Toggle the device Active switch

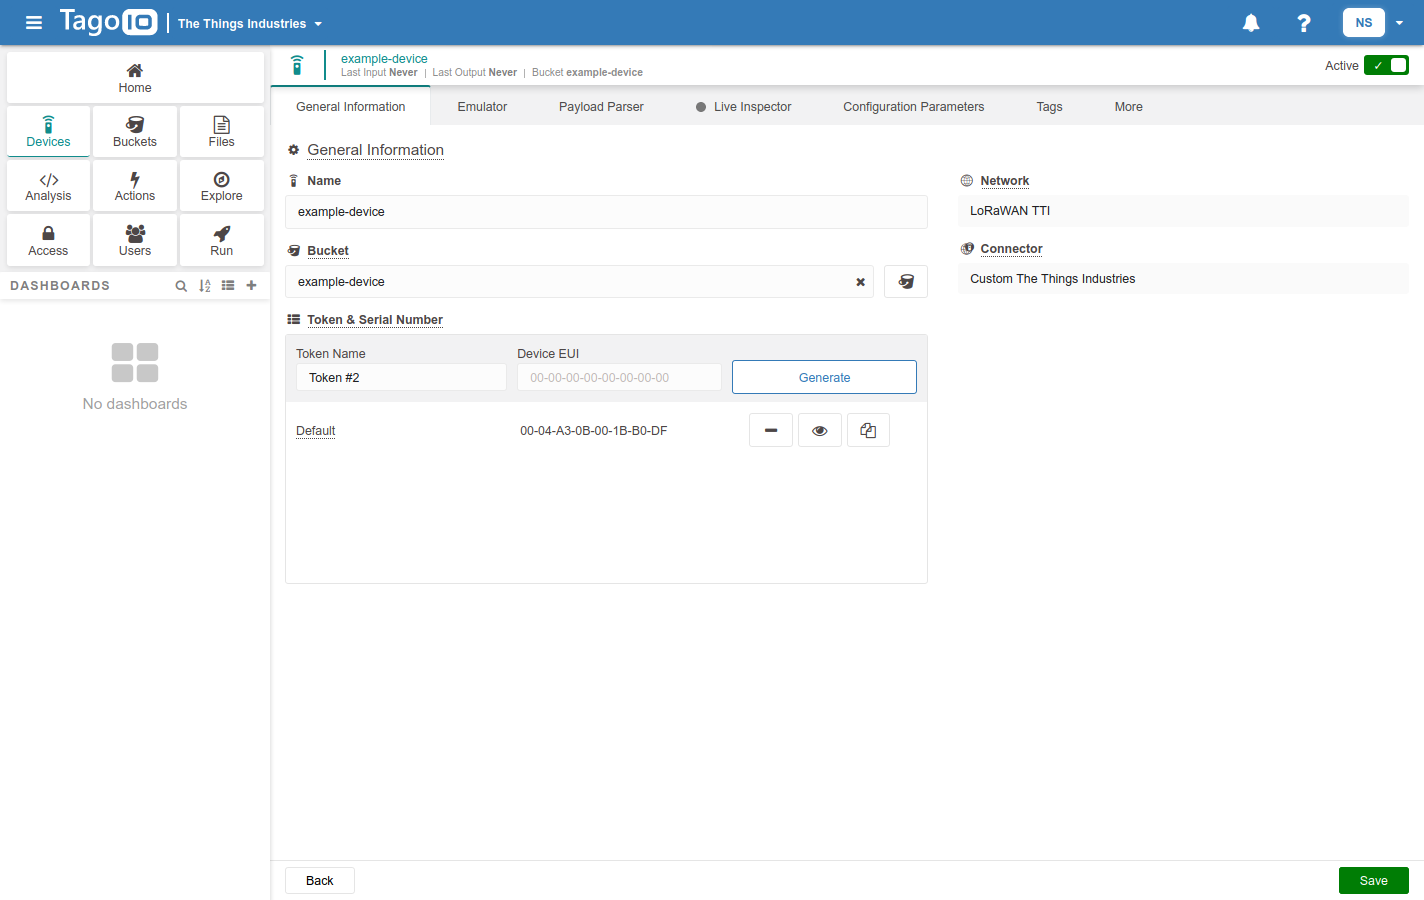click(x=1386, y=65)
